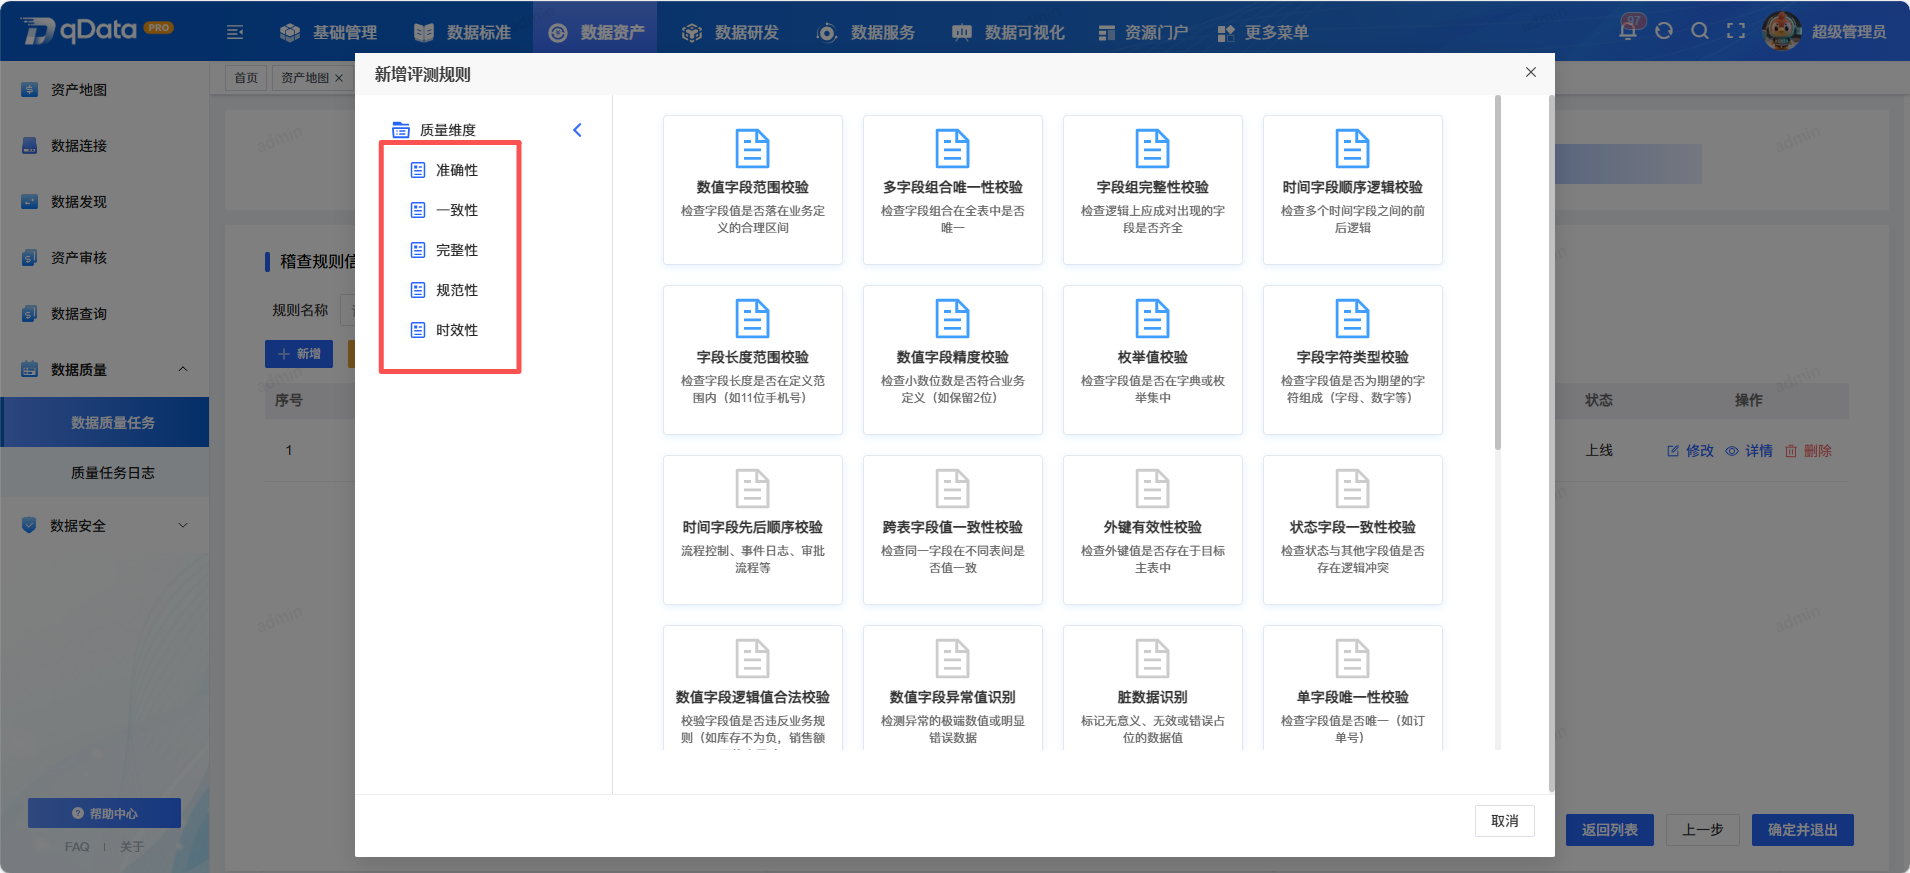Image resolution: width=1910 pixels, height=873 pixels.
Task: Close the 资产地图 tab
Action: (339, 78)
